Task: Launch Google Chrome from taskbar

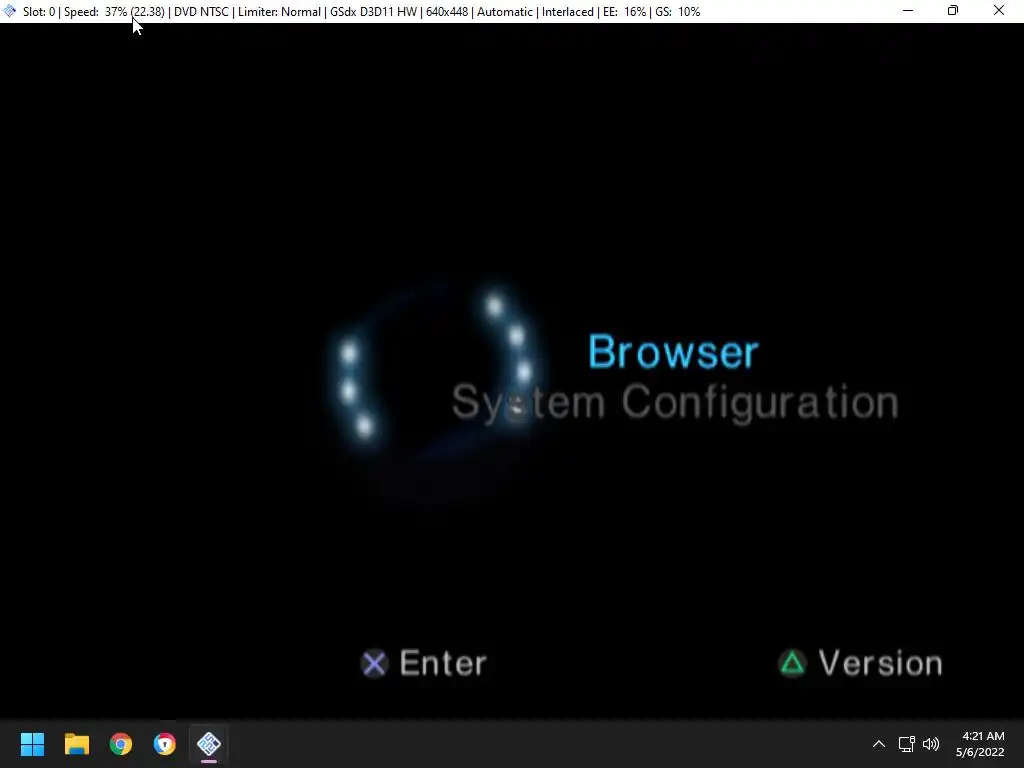Action: [121, 744]
